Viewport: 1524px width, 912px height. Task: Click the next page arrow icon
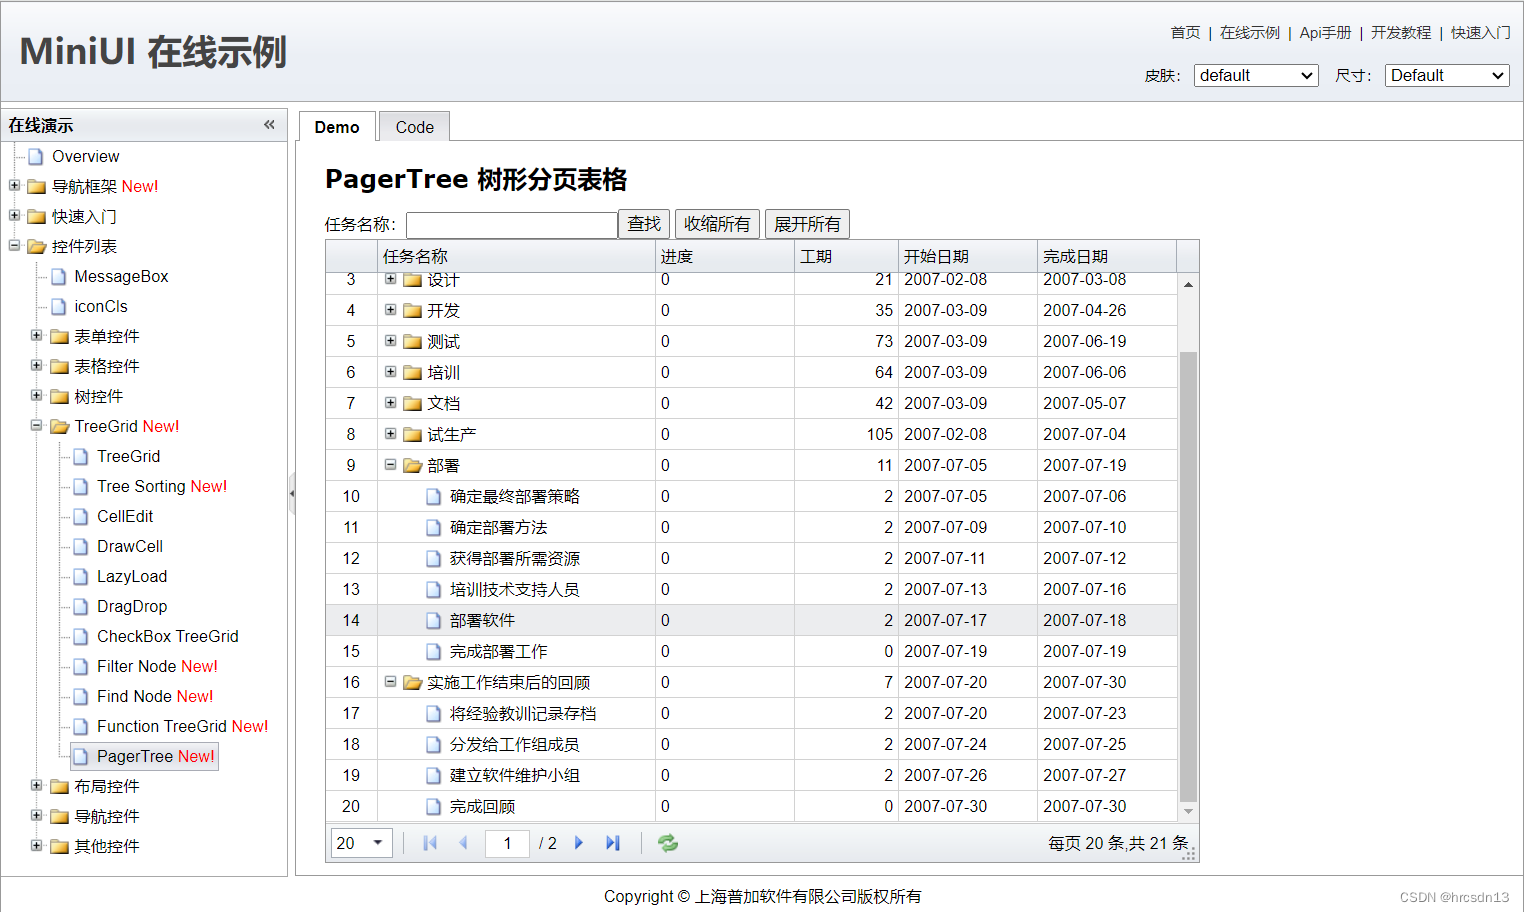(x=579, y=843)
